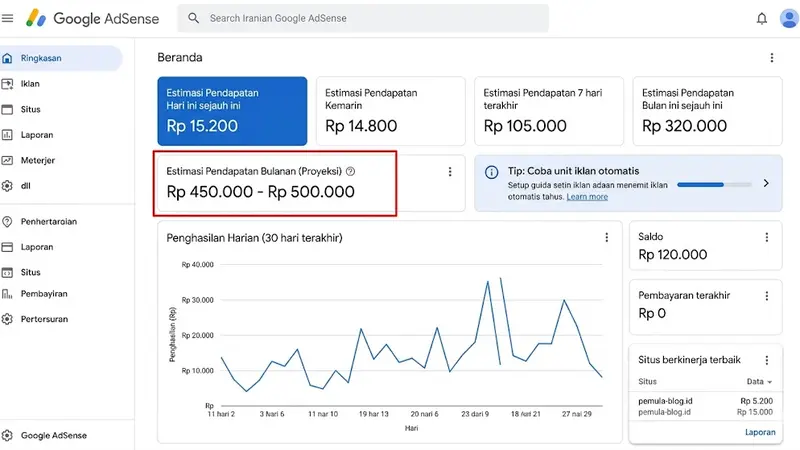Click the search AdSense input field

pos(363,18)
